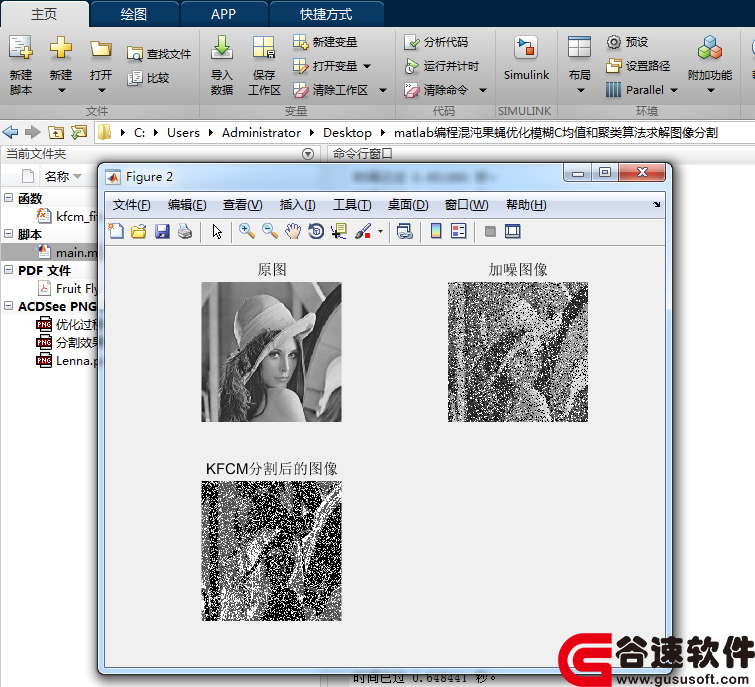Open 查看(V) menu in Figure 2

tap(242, 205)
